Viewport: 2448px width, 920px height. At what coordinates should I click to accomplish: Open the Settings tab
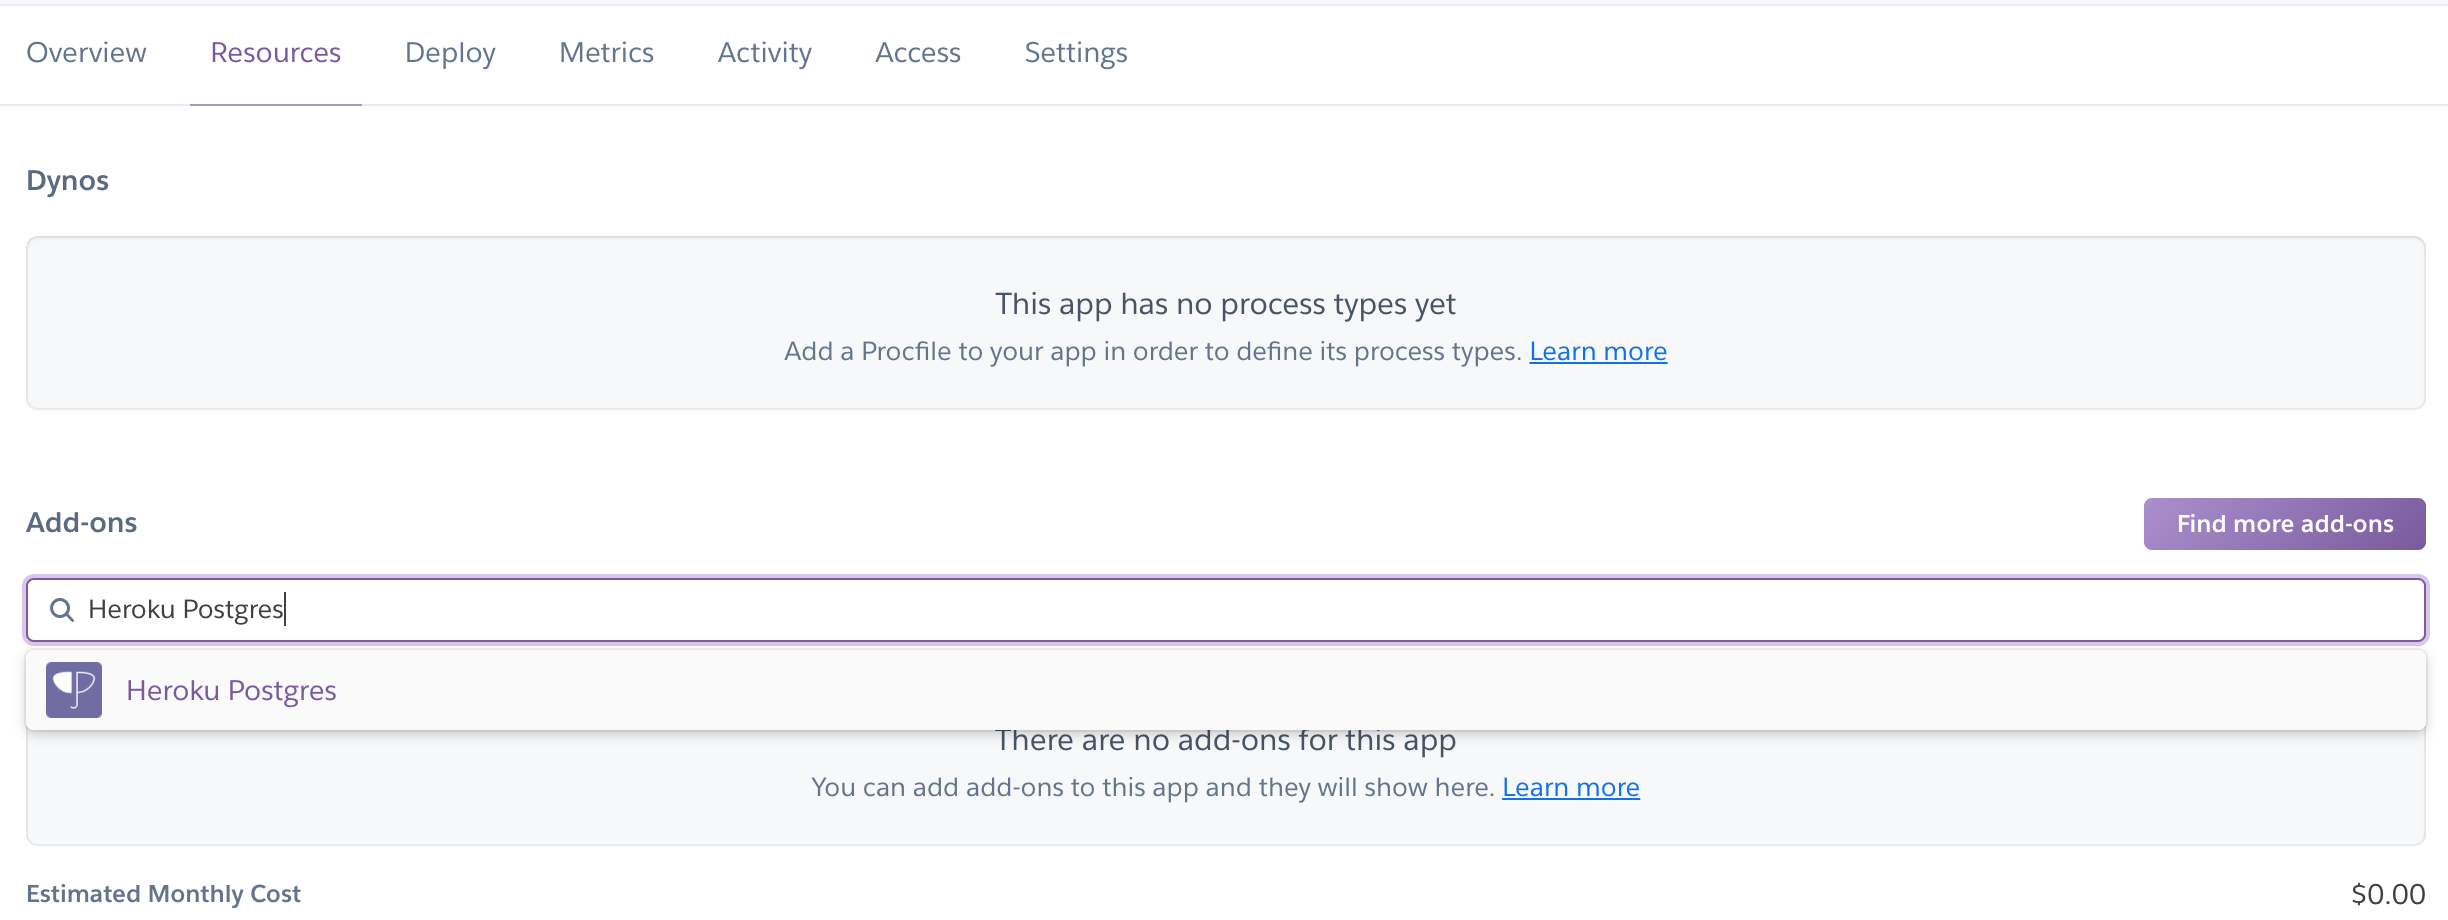(1075, 52)
